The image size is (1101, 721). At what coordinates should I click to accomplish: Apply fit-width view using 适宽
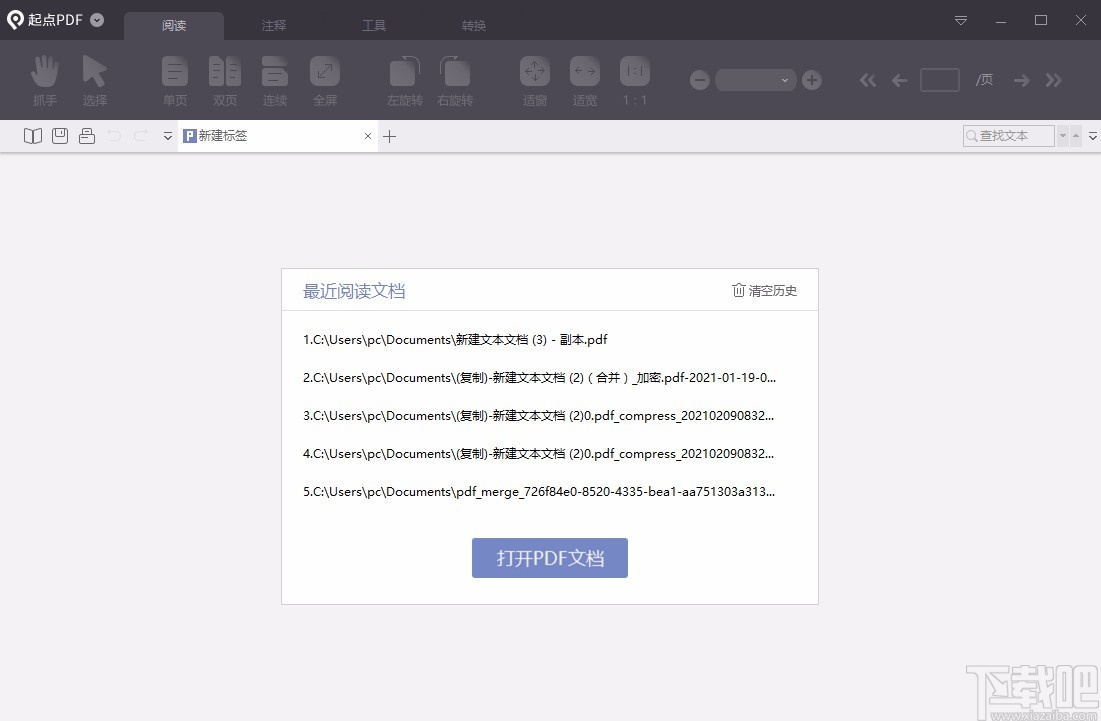coord(585,80)
